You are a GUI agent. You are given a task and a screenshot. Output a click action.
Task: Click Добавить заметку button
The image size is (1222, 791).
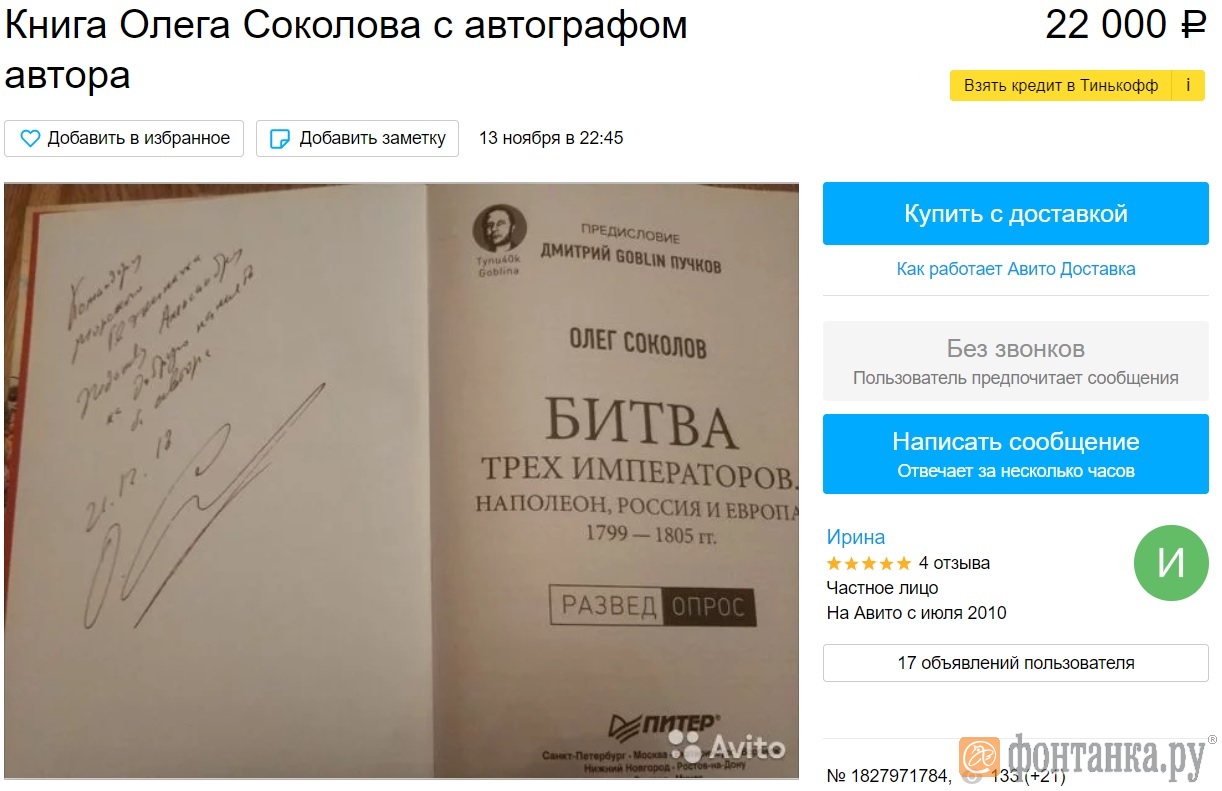click(357, 138)
